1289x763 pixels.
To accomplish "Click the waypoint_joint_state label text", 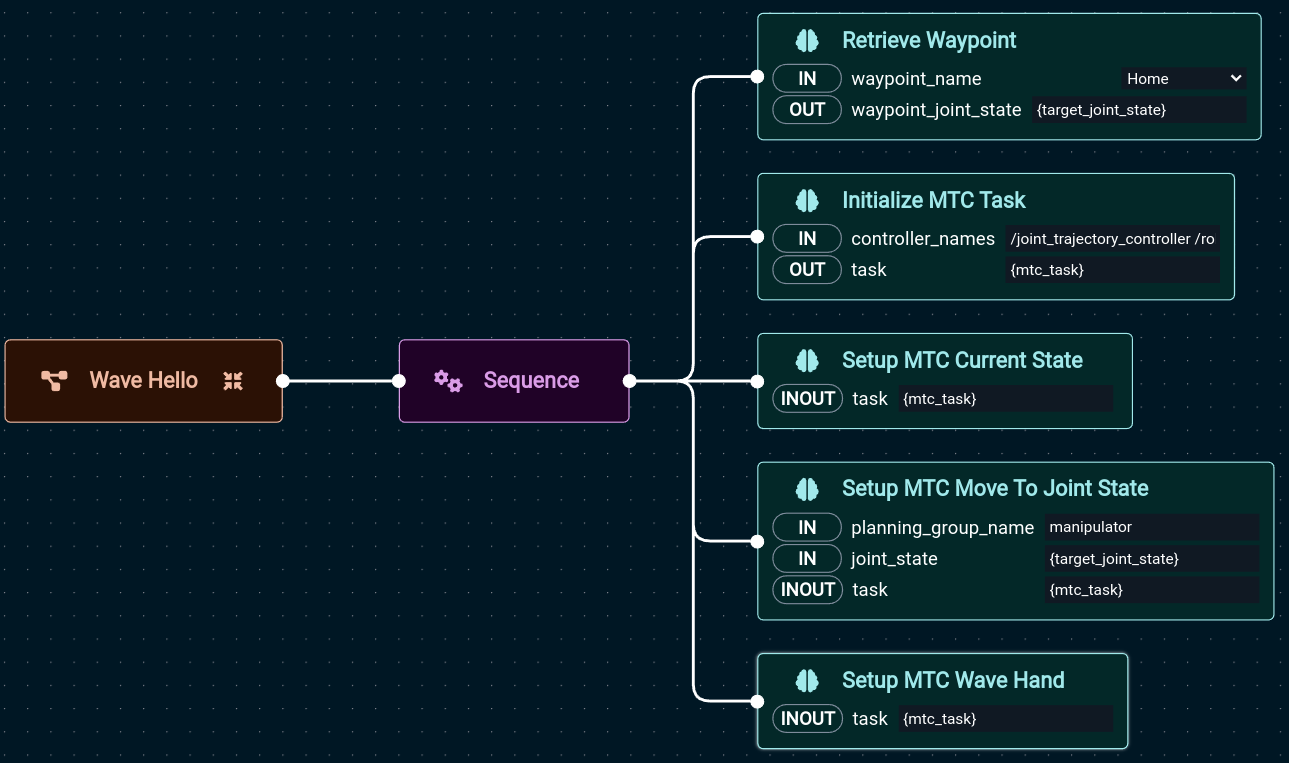I will point(936,110).
